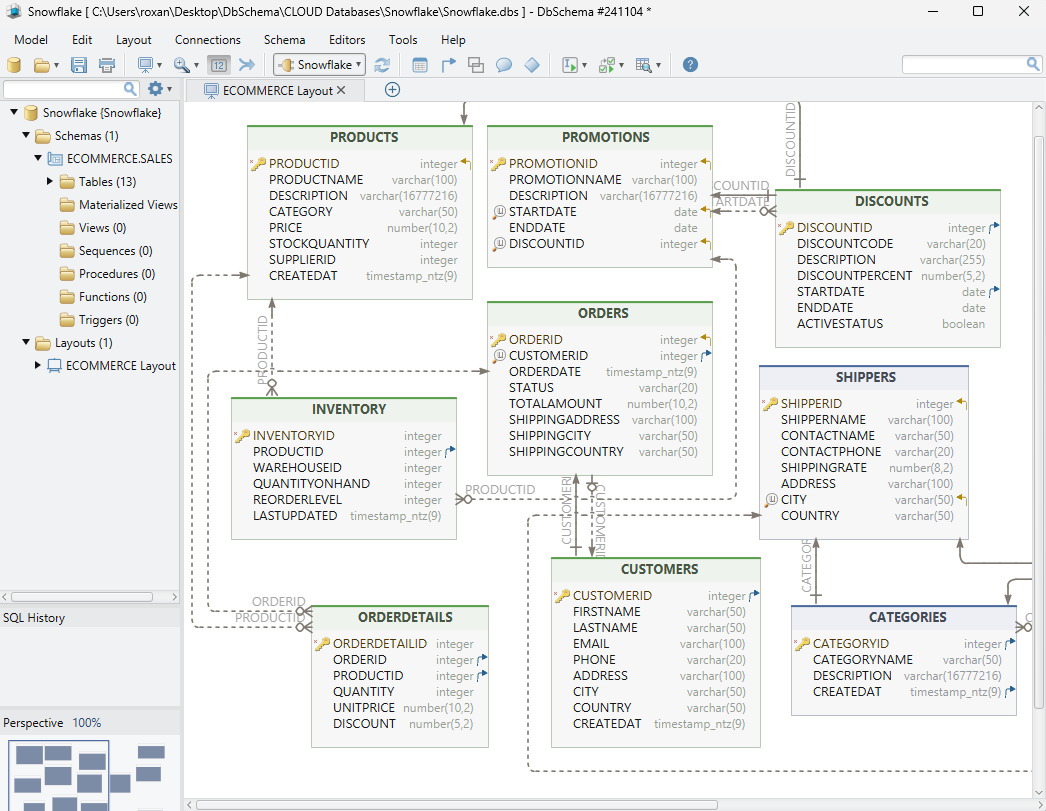Viewport: 1046px width, 811px height.
Task: Add a comment callout using the bubble icon
Action: 503,64
